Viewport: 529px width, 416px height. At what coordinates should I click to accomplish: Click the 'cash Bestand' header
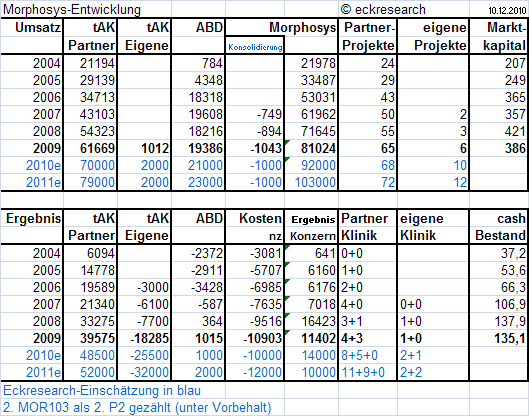pos(500,227)
